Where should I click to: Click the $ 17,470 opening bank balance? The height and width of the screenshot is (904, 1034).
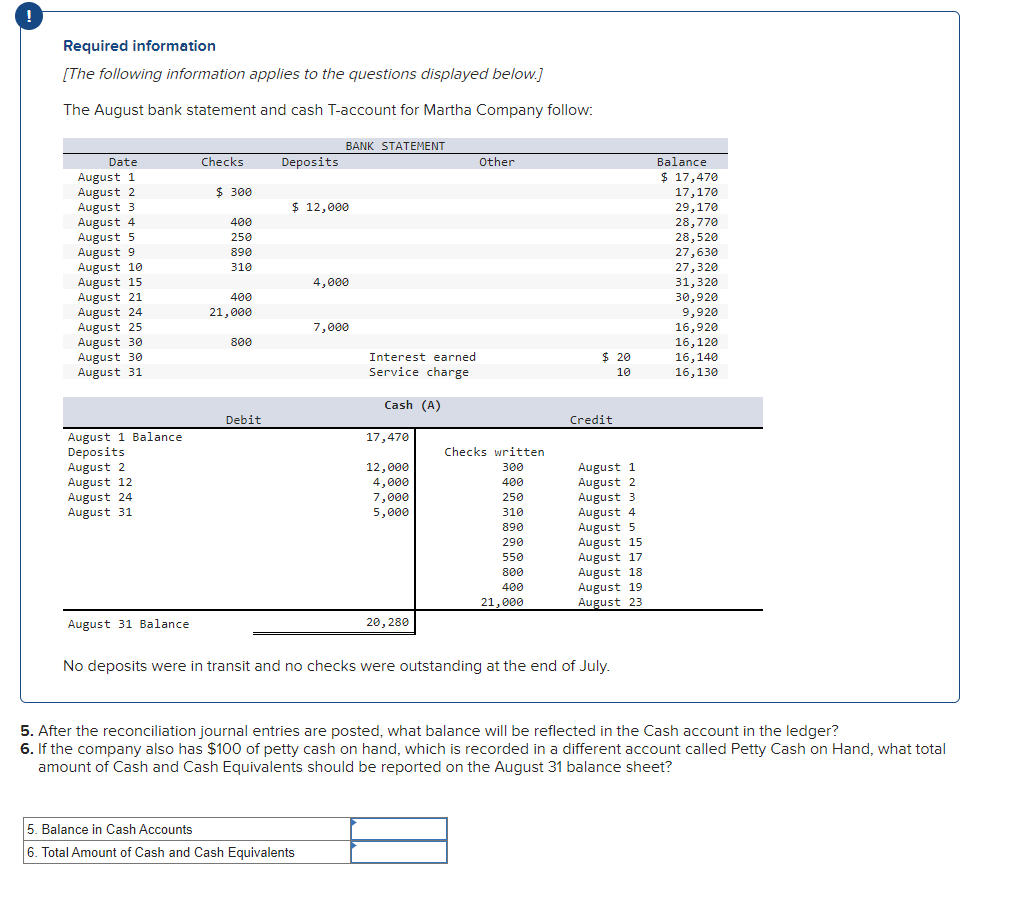[x=689, y=177]
